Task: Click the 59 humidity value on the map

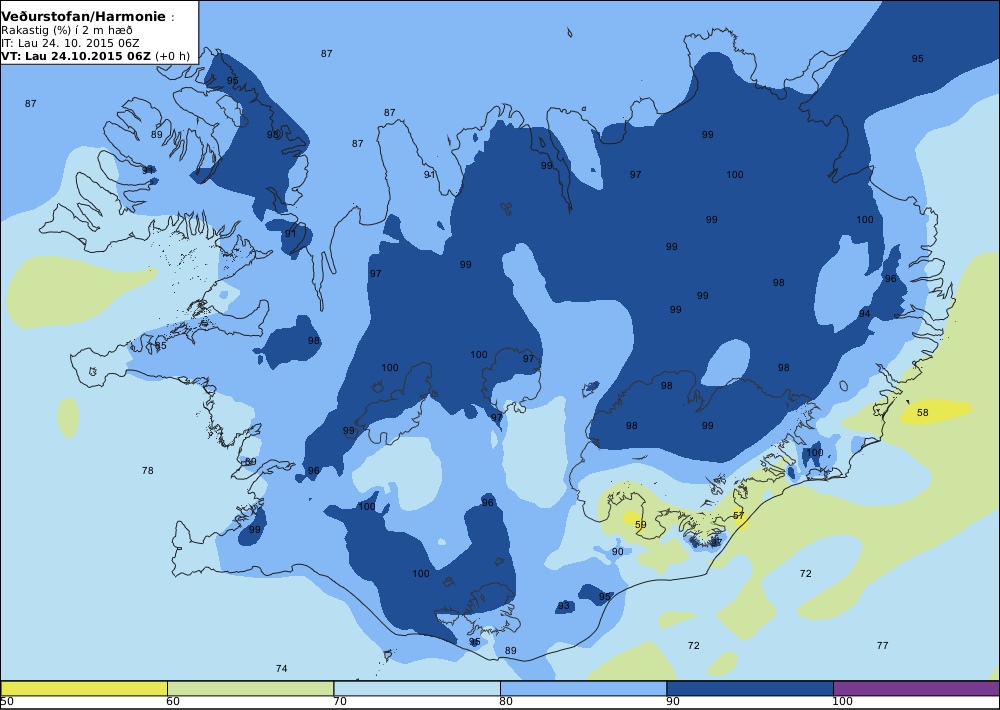Action: tap(640, 525)
